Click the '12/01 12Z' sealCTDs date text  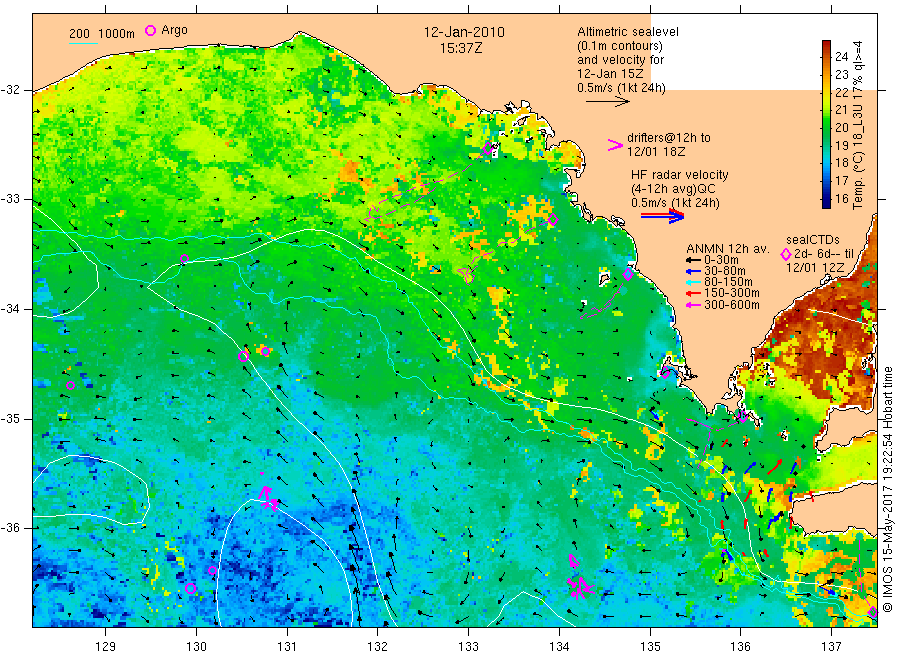(814, 268)
